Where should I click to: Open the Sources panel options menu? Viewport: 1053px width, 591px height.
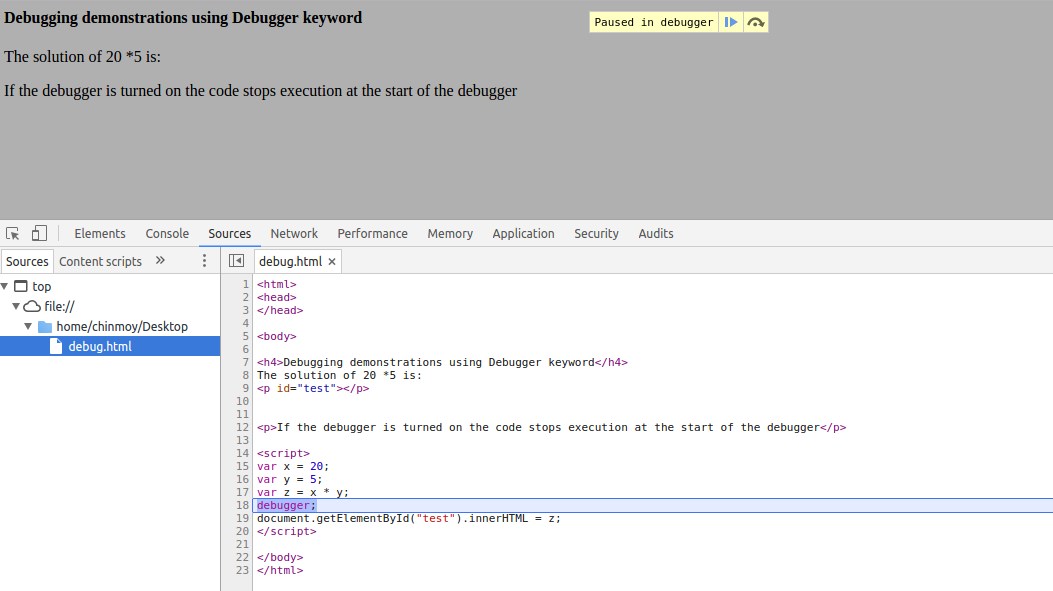coord(204,260)
